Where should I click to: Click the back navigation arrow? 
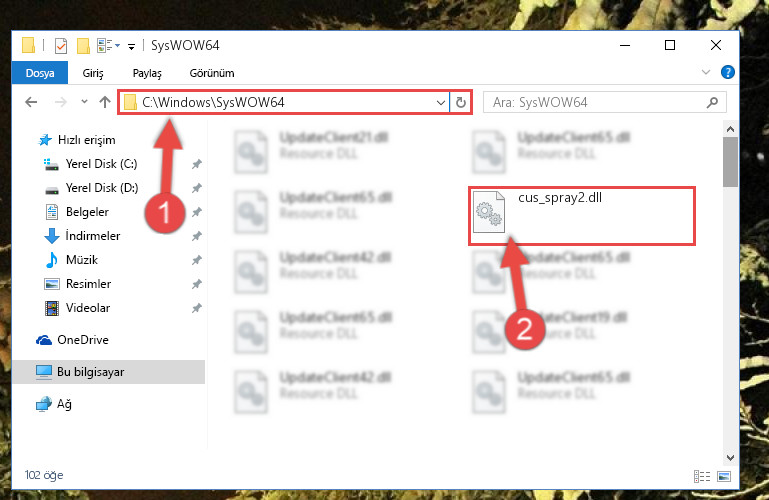[x=31, y=102]
